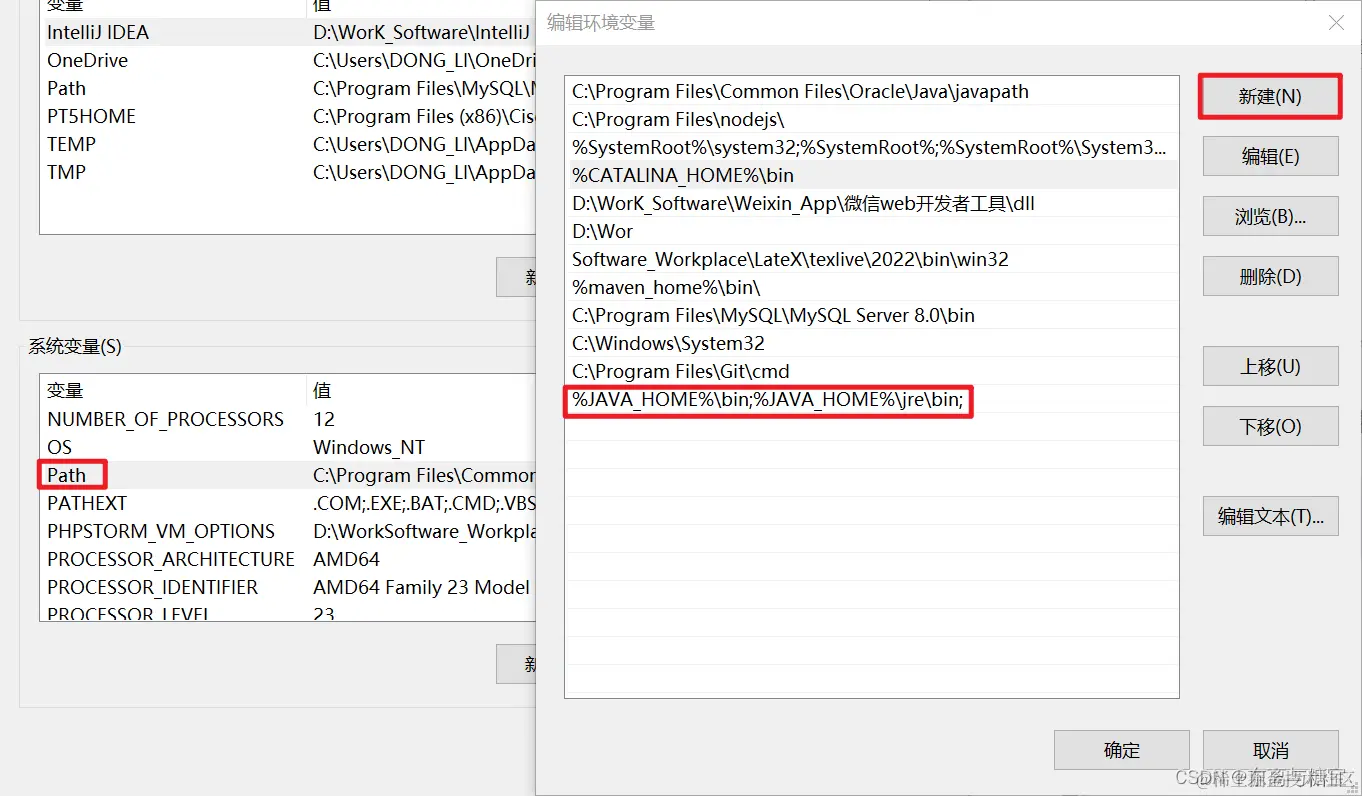The height and width of the screenshot is (796, 1362).
Task: Select the %JAVA_HOME%\bin;%JAVA_HOME%\jre\bin; entry
Action: pos(872,400)
